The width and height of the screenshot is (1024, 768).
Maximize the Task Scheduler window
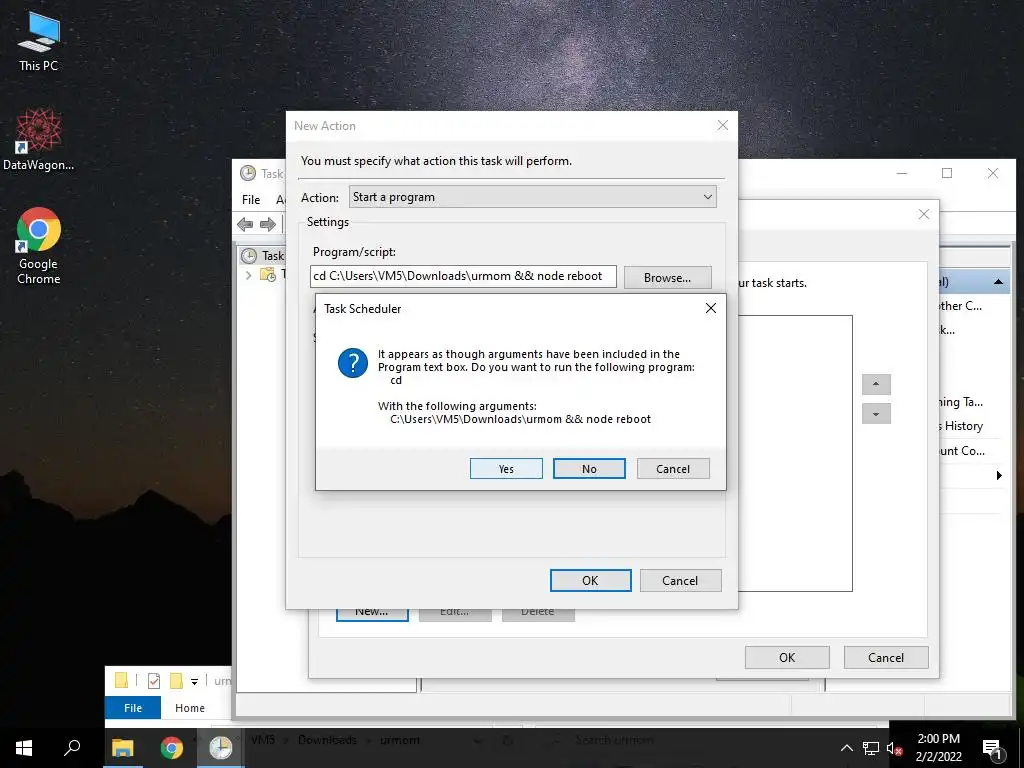(947, 173)
